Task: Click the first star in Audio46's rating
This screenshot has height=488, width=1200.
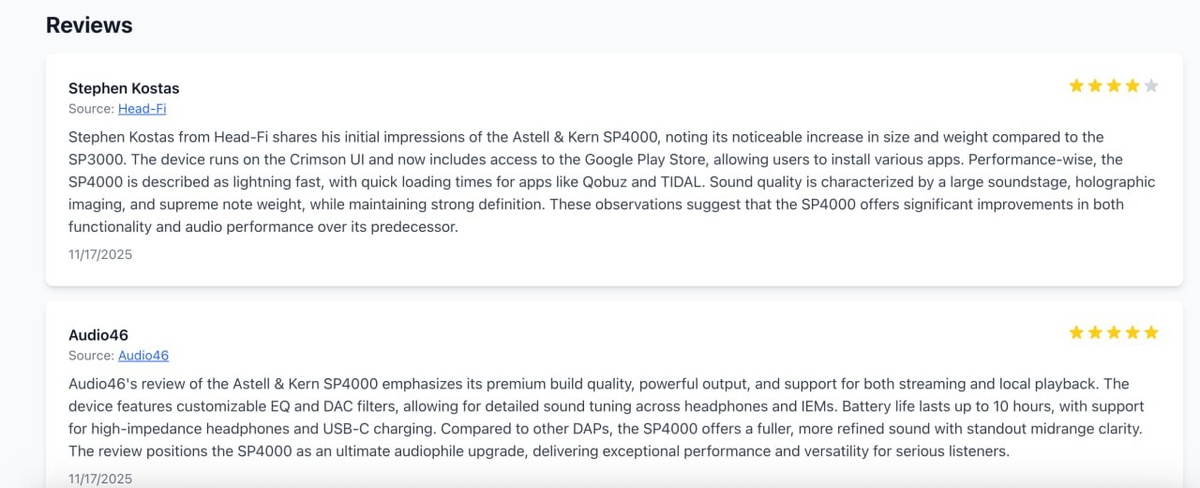Action: [x=1077, y=332]
